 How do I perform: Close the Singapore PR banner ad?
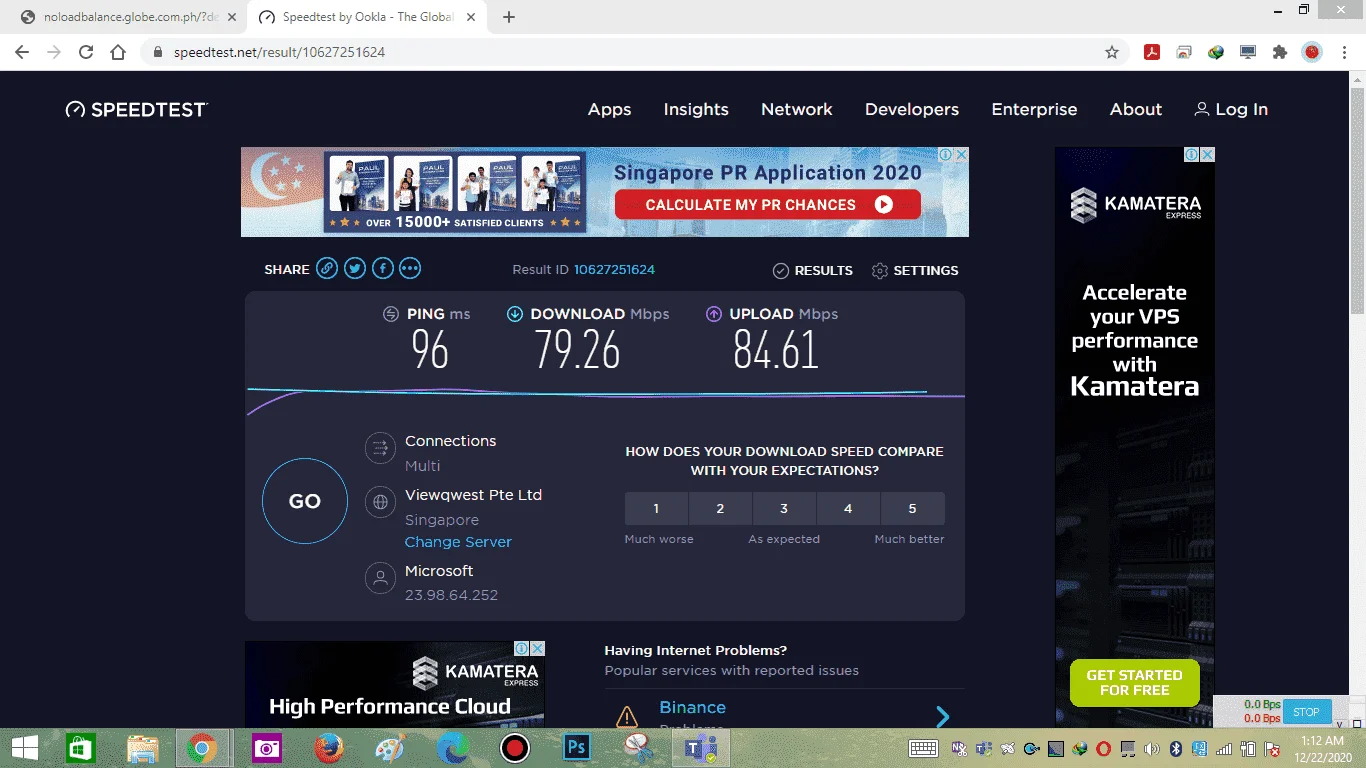(961, 155)
